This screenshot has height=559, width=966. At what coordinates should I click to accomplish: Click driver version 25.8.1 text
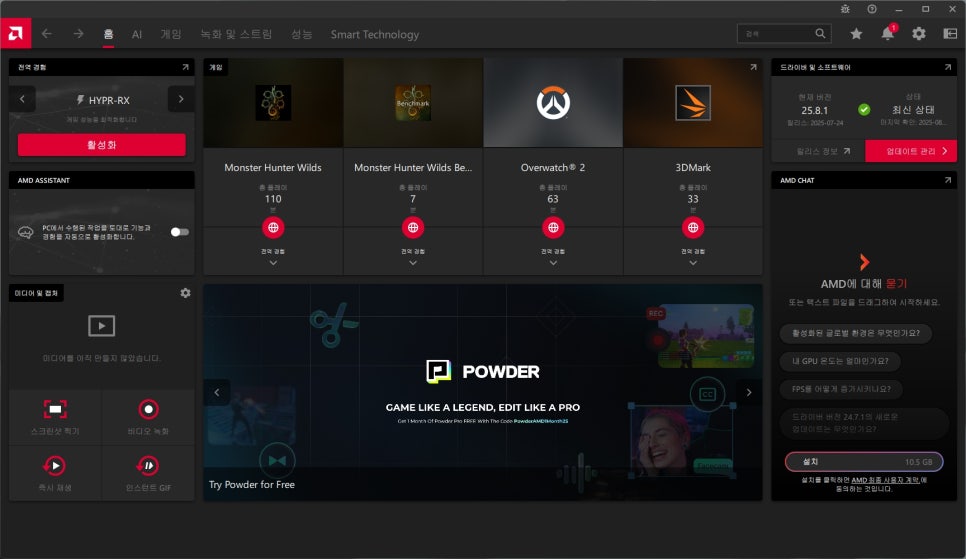pos(814,110)
